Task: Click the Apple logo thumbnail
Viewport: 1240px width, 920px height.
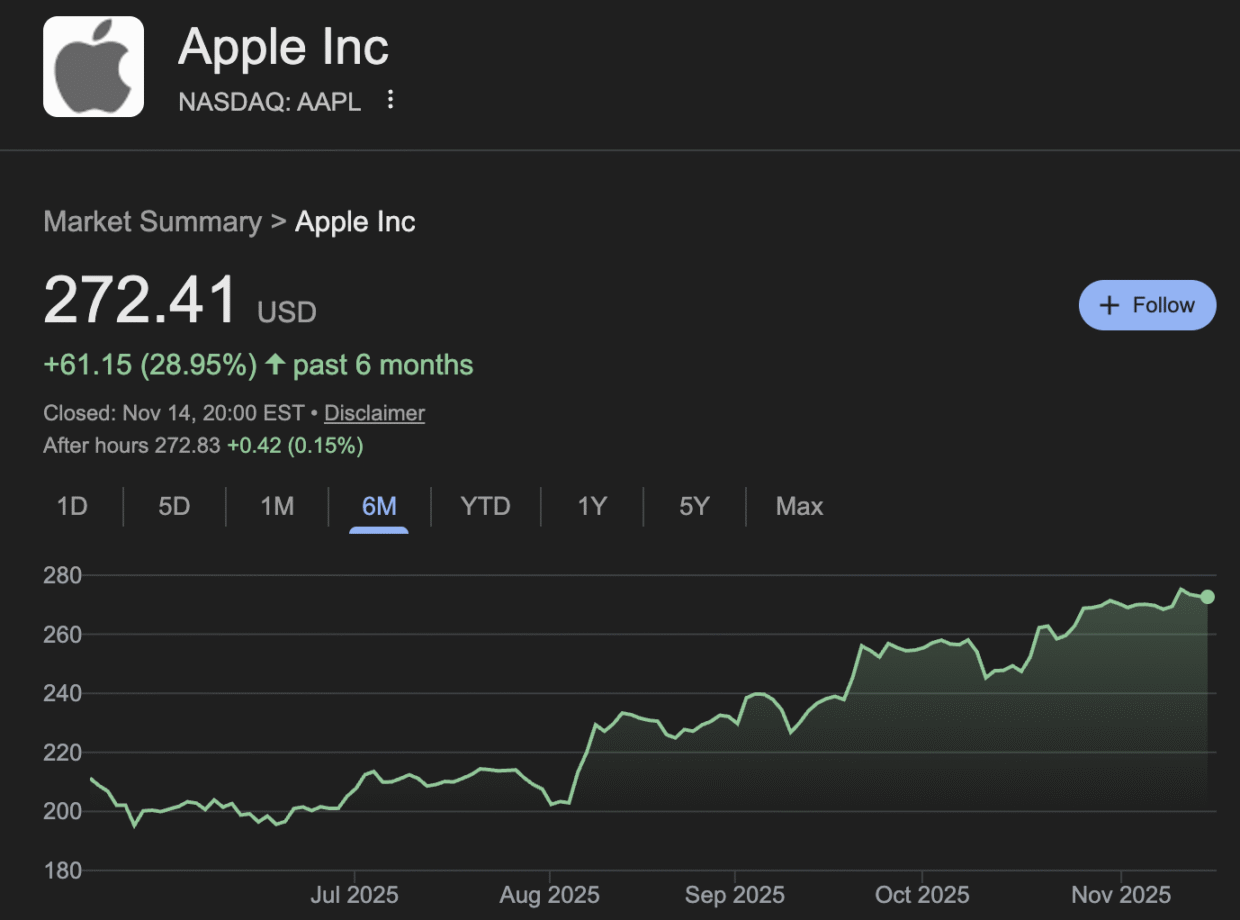Action: (93, 67)
